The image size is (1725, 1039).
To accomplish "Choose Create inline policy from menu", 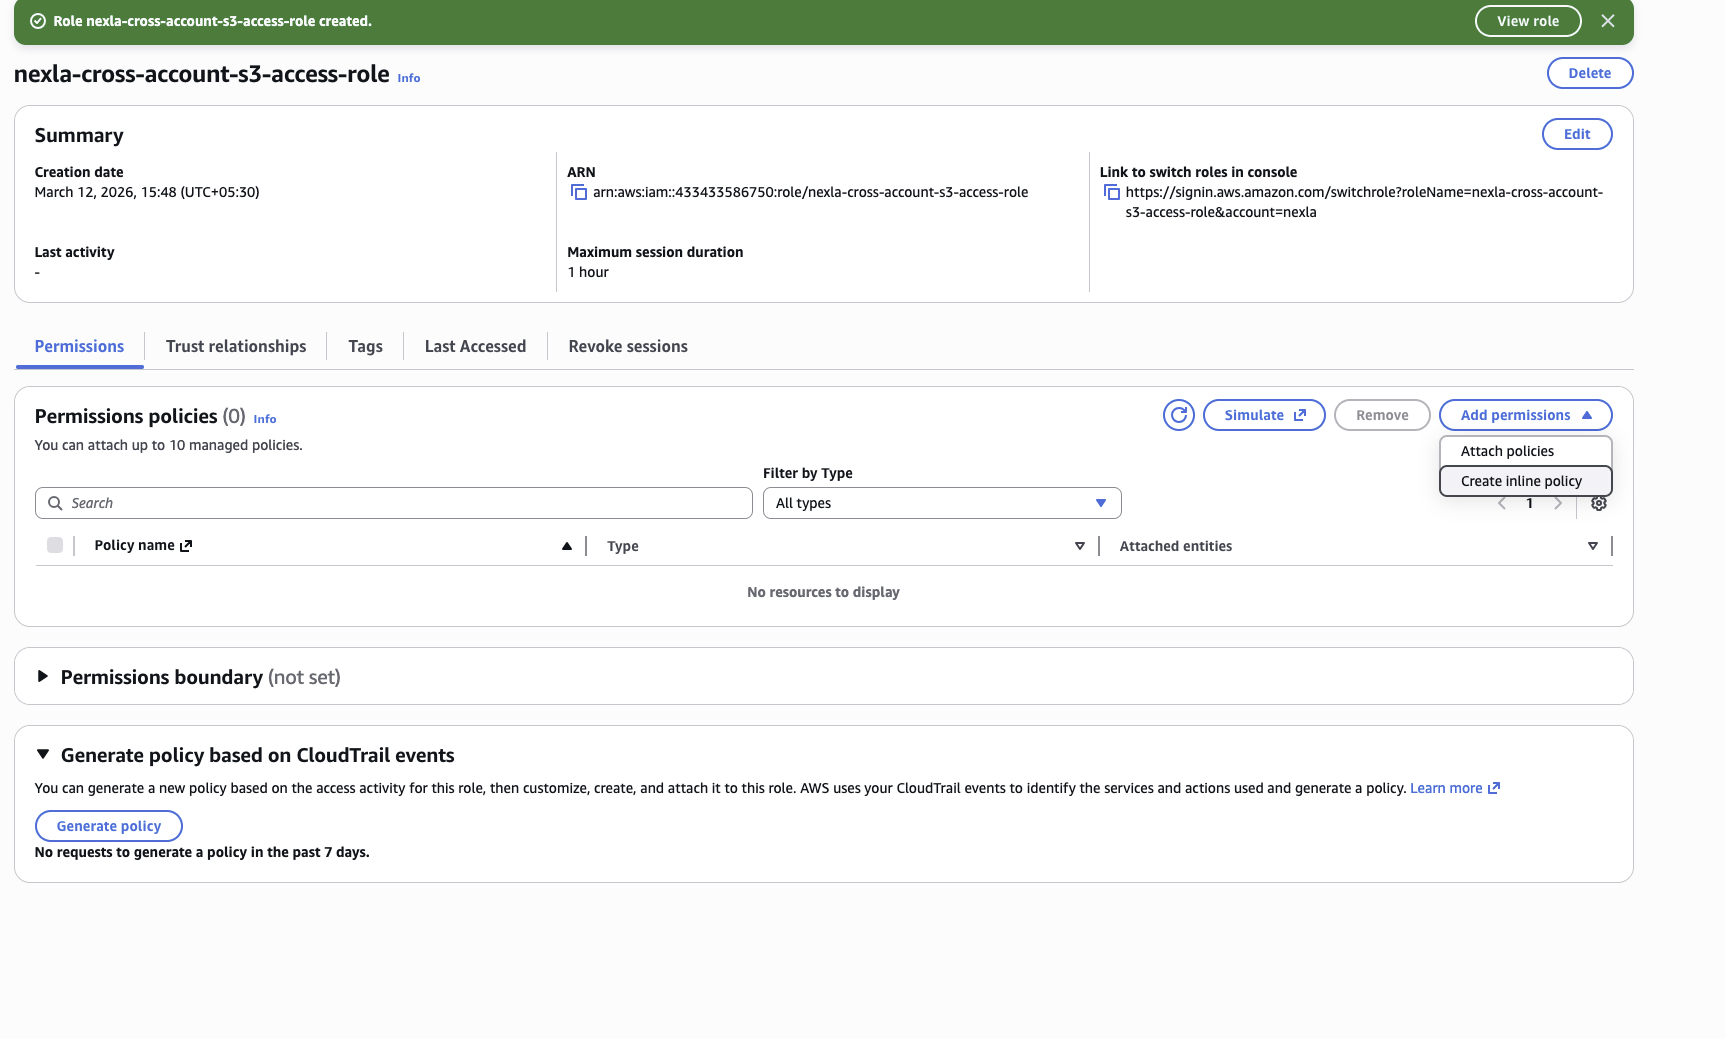I will (x=1523, y=481).
